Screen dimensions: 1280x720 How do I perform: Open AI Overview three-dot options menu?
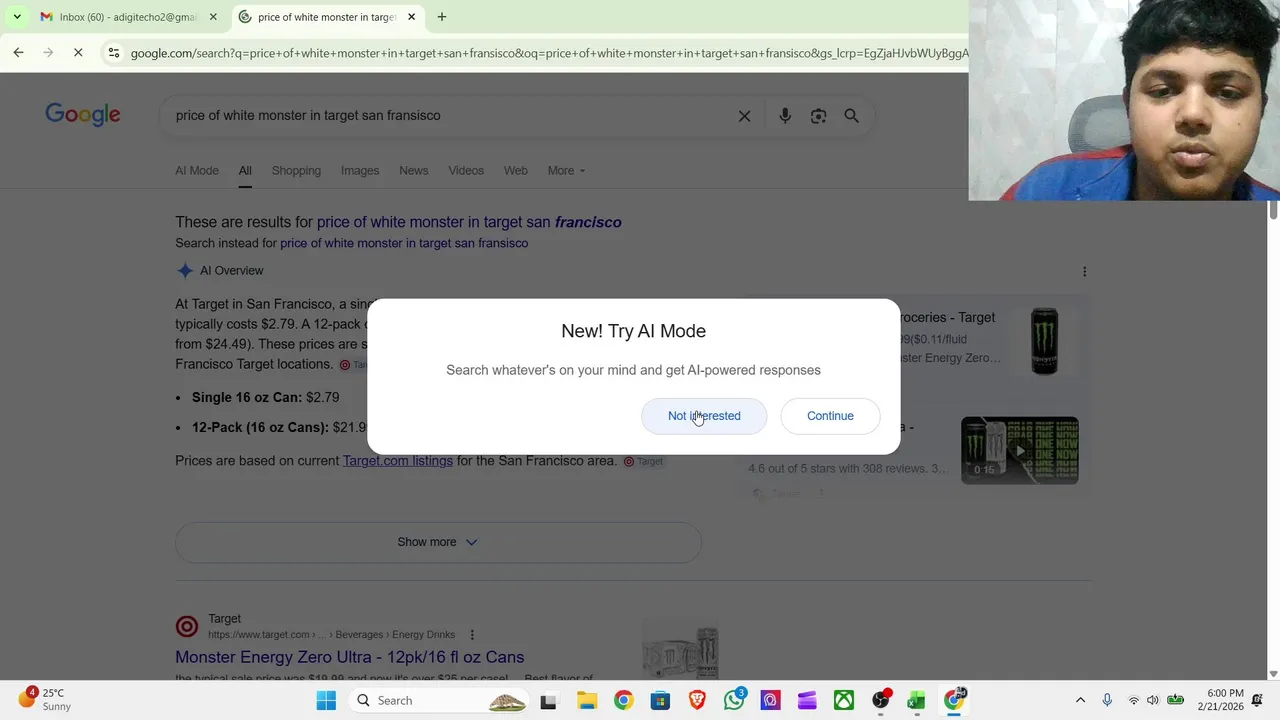(x=1084, y=271)
